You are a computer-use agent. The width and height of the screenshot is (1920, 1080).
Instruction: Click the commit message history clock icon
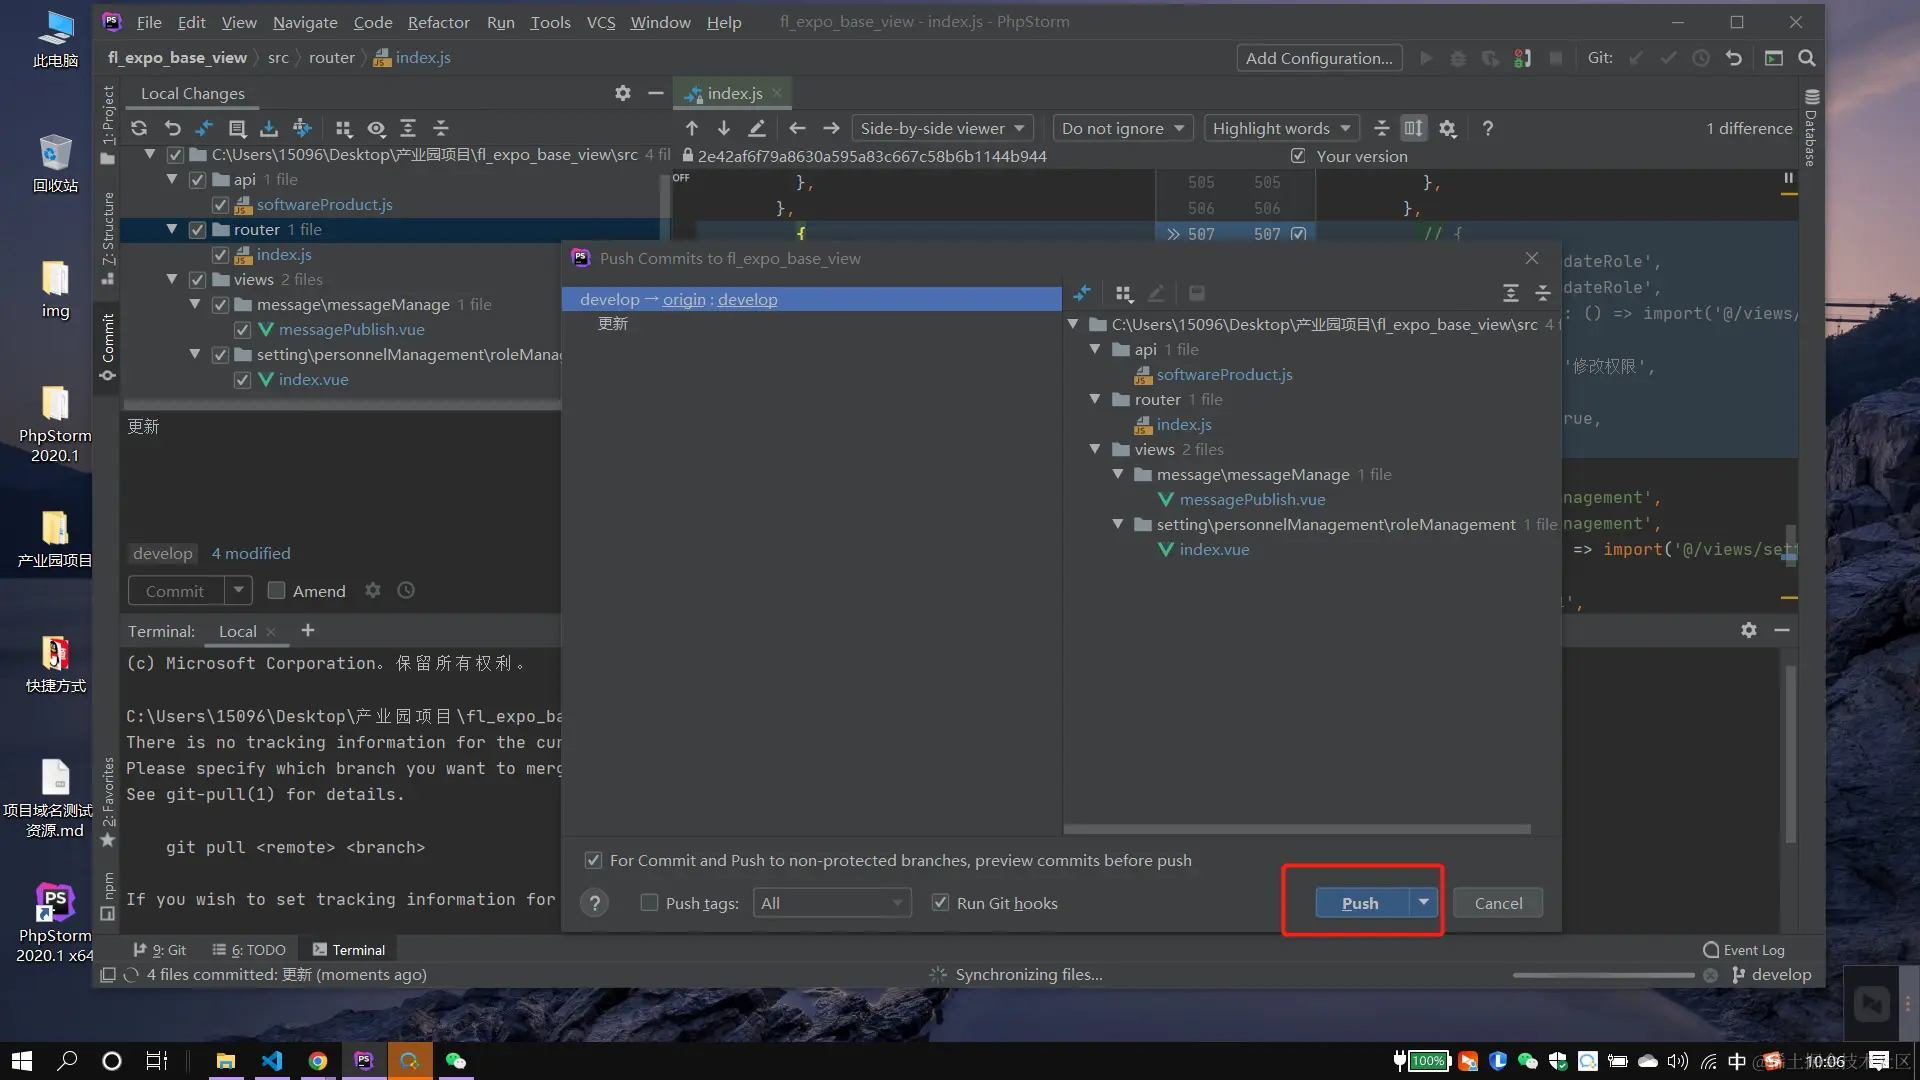pyautogui.click(x=406, y=590)
